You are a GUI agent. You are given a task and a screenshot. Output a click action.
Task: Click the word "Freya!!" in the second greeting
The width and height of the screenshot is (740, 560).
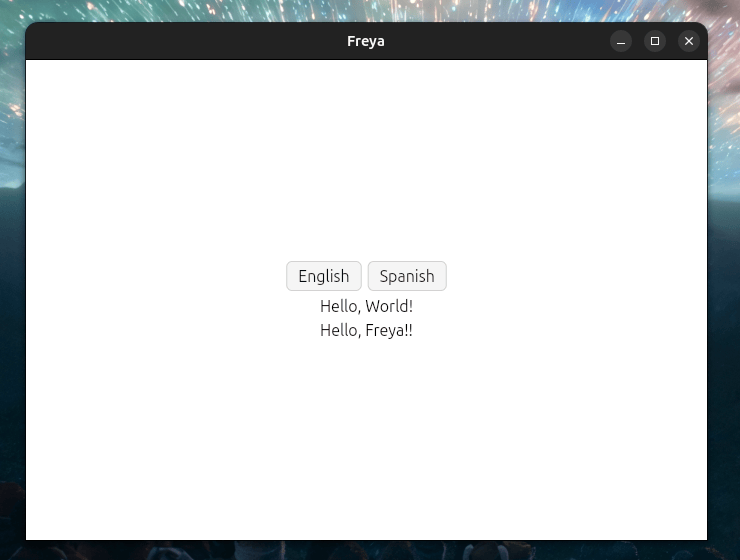[389, 330]
